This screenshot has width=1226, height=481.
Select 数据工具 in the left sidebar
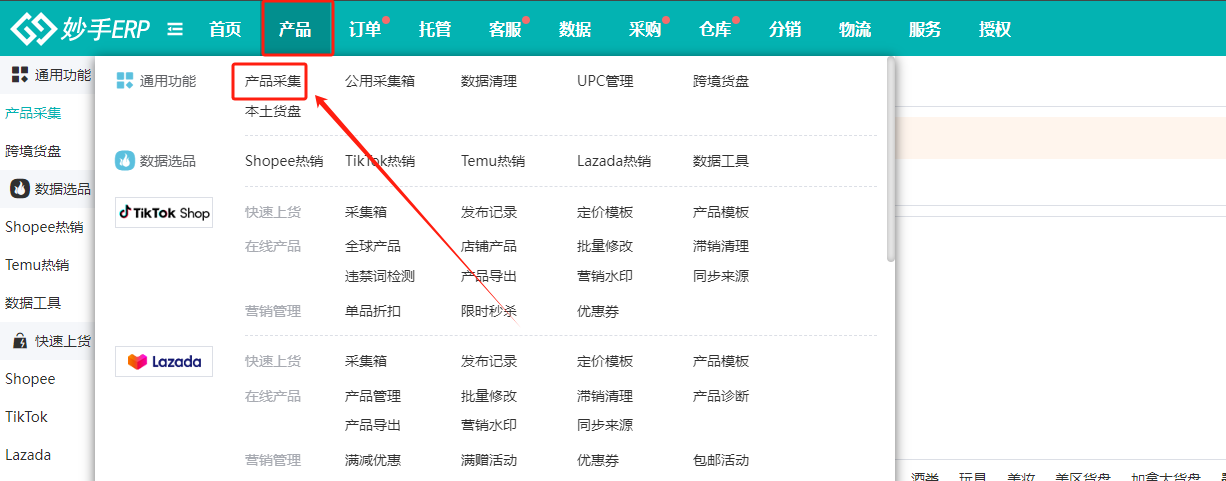[x=33, y=303]
